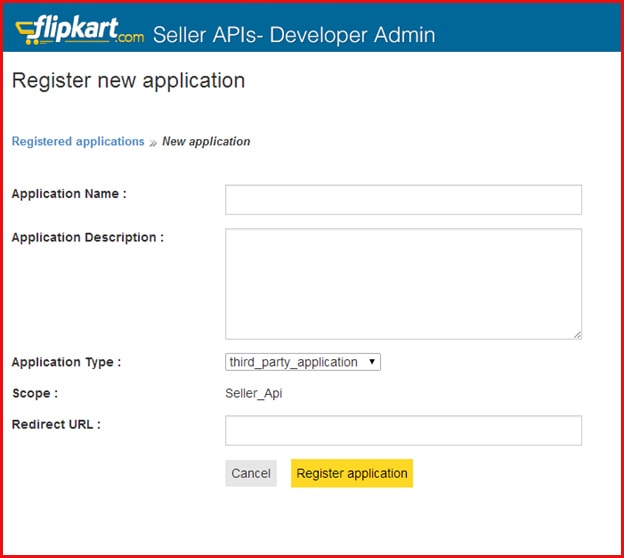Viewport: 624px width, 558px height.
Task: Focus the Application Name input field
Action: point(403,200)
